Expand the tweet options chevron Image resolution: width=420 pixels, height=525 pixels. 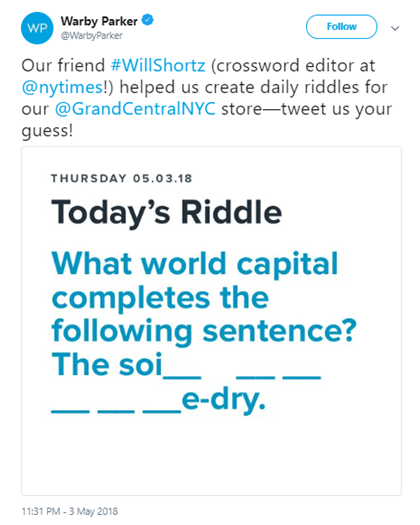click(x=395, y=28)
